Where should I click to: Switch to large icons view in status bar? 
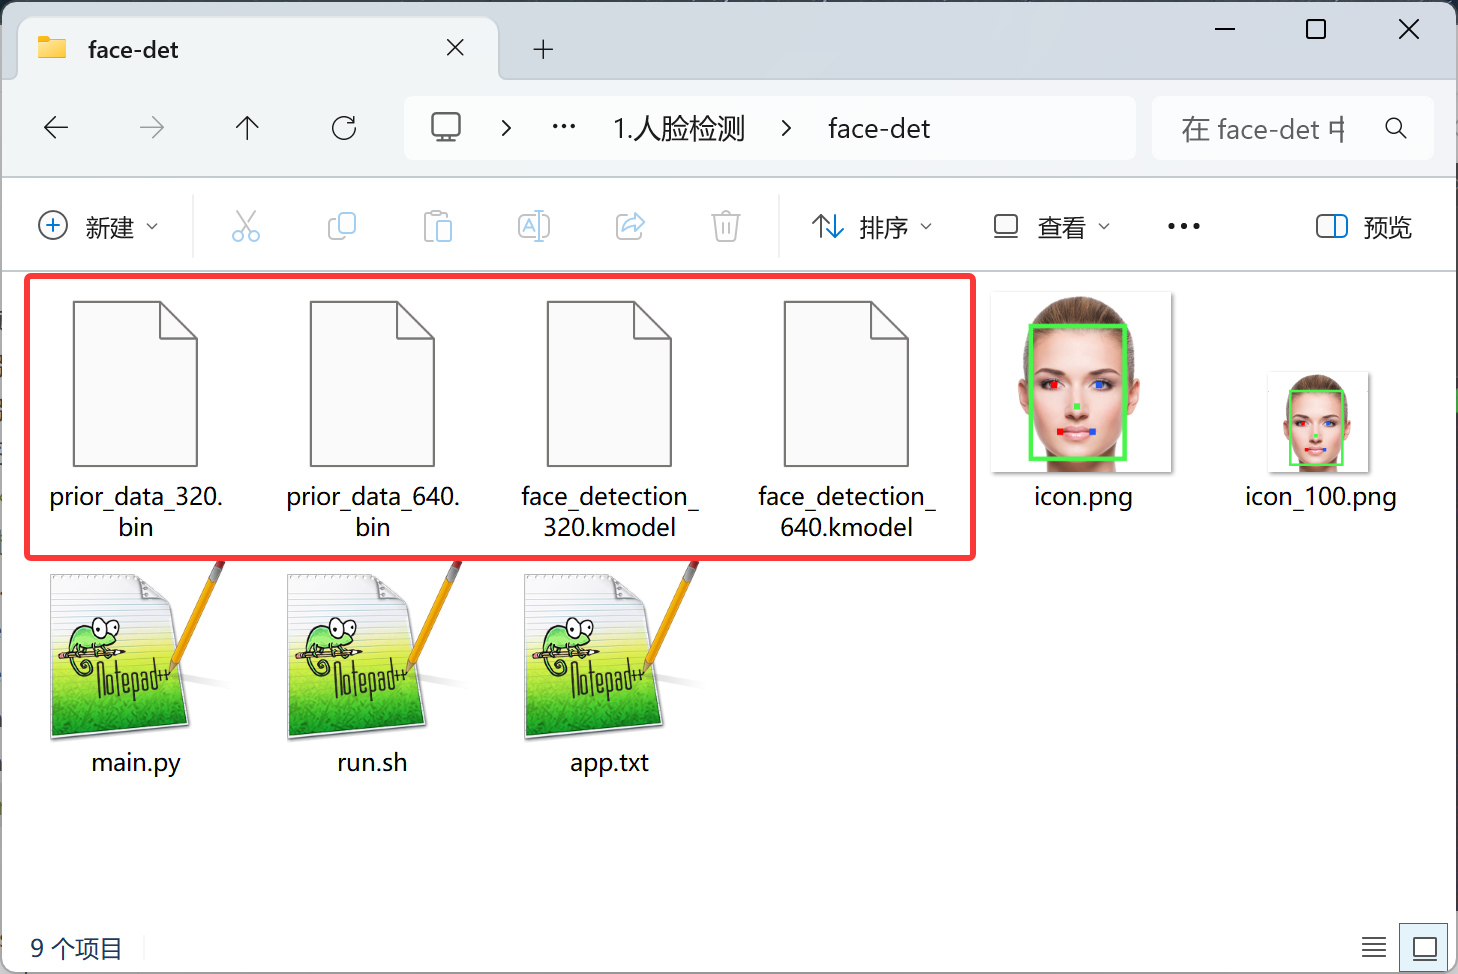(x=1424, y=947)
